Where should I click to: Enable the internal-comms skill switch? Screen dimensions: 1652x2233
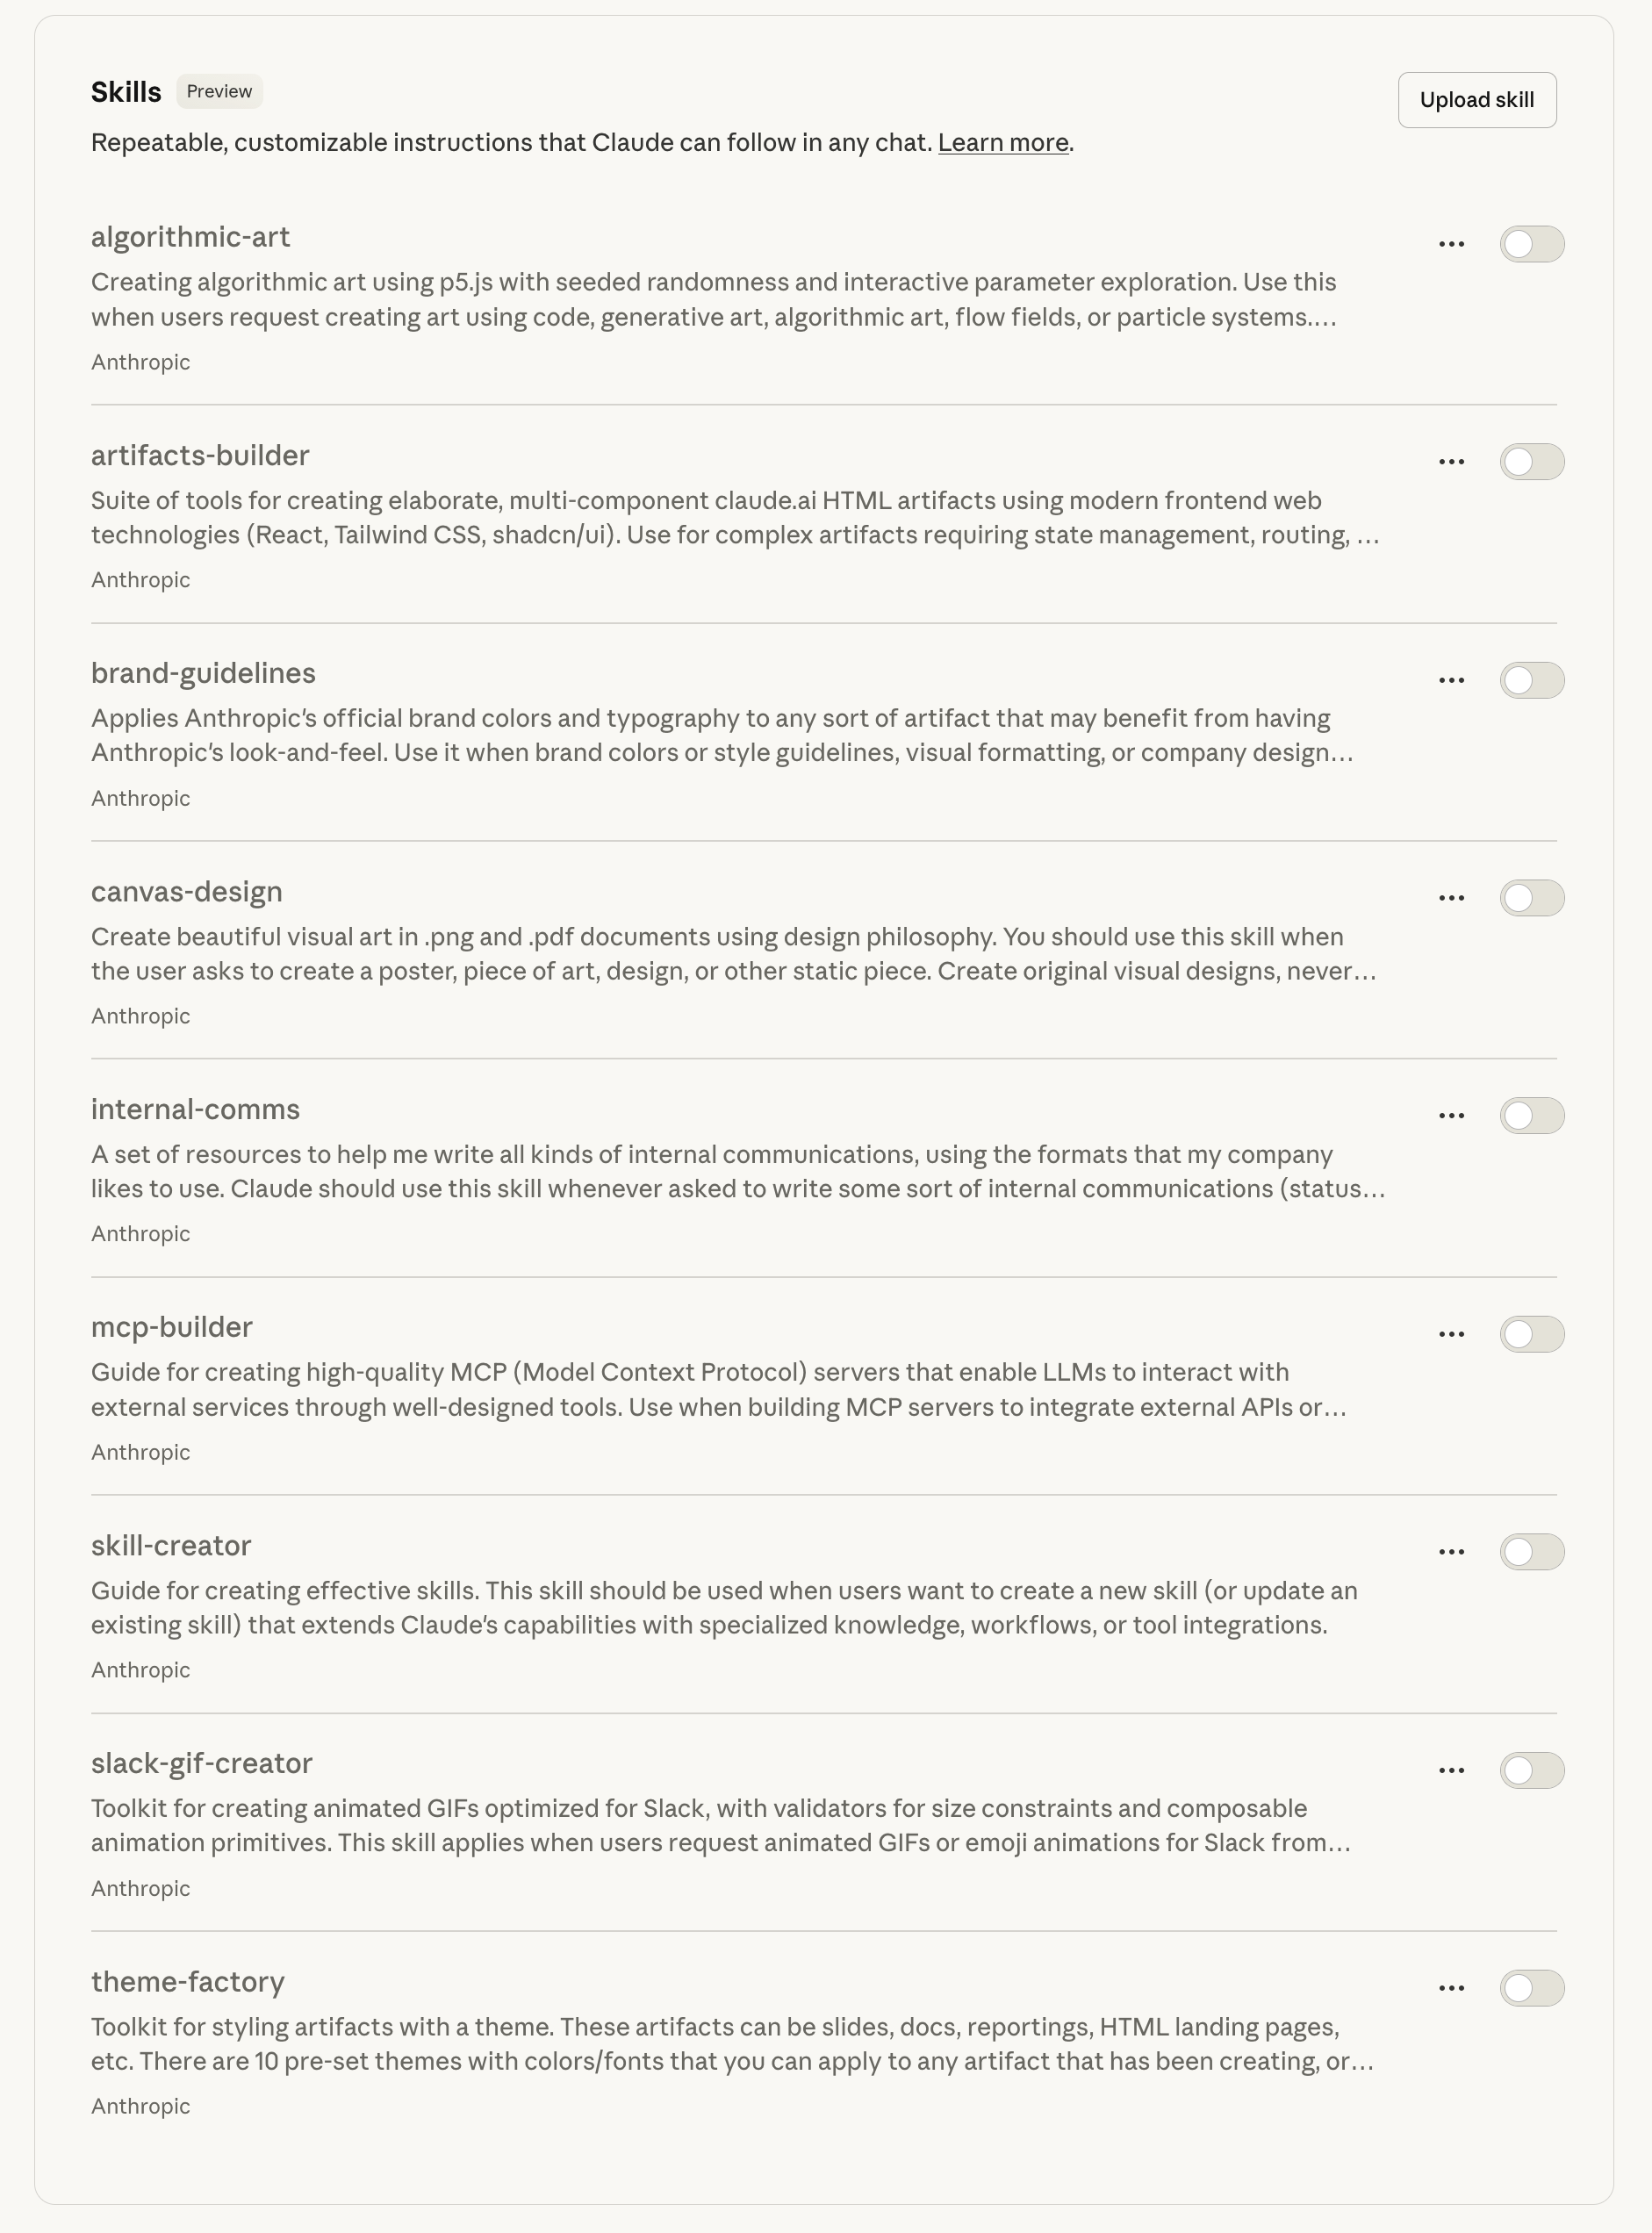pyautogui.click(x=1531, y=1116)
